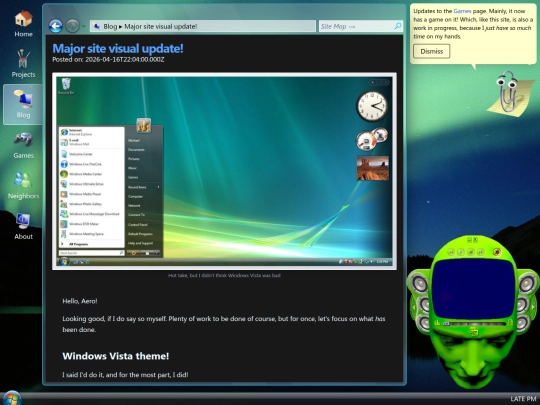
Task: Click the stop button on the green media player
Action: [x=471, y=252]
